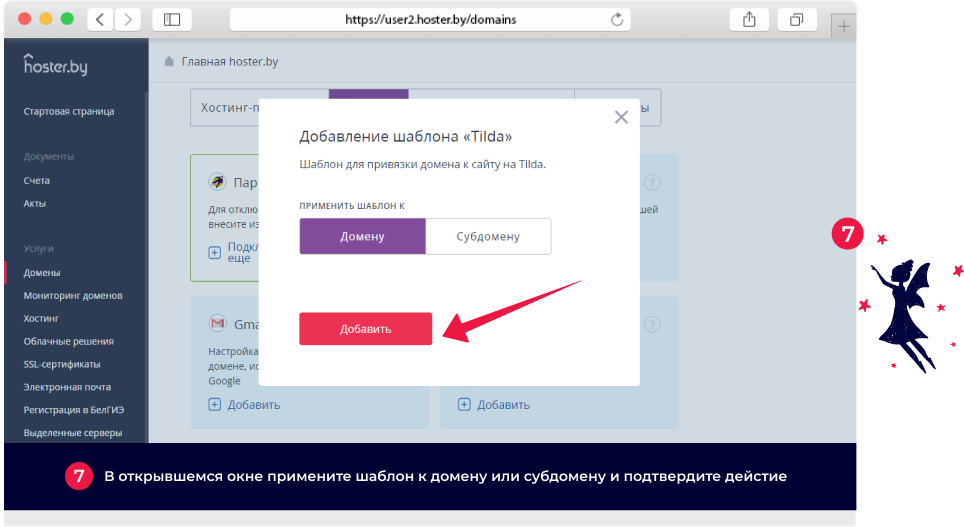Click the macOS green fullscreen button
Image resolution: width=964 pixels, height=527 pixels.
tap(67, 18)
